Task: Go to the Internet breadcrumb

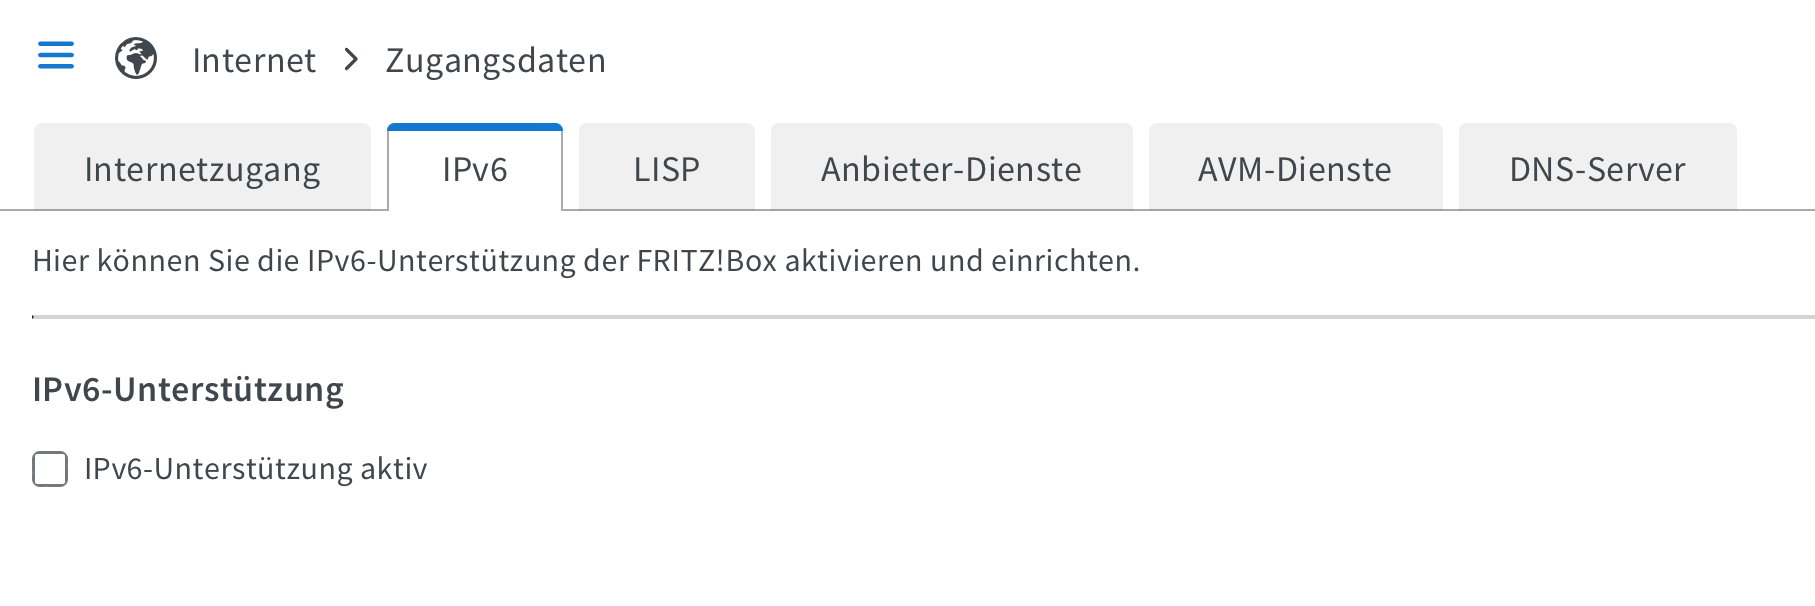Action: (x=254, y=60)
